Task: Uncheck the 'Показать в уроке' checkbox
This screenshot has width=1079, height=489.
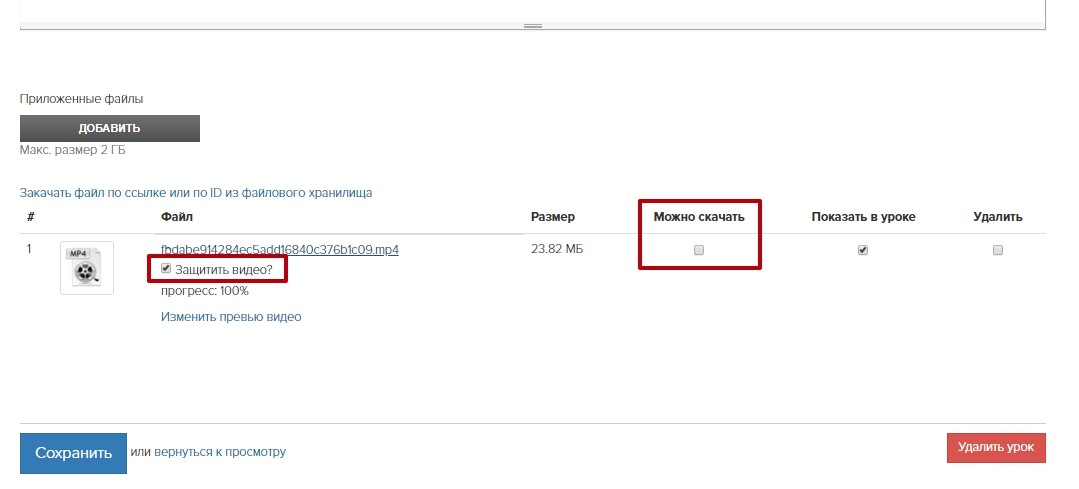Action: coord(863,250)
